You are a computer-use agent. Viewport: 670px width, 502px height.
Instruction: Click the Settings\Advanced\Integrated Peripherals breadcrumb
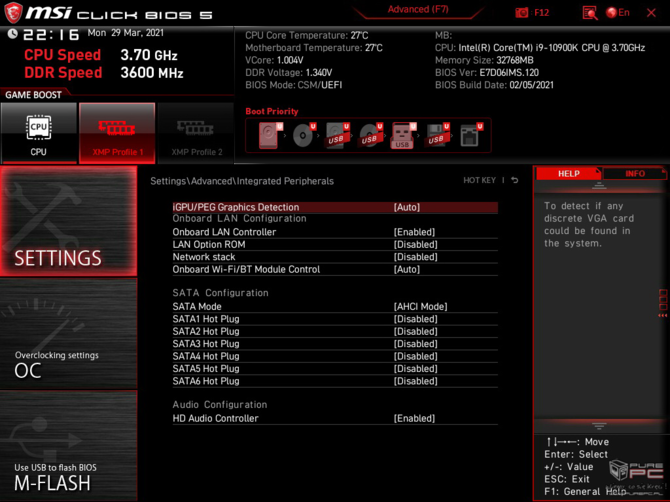click(242, 181)
